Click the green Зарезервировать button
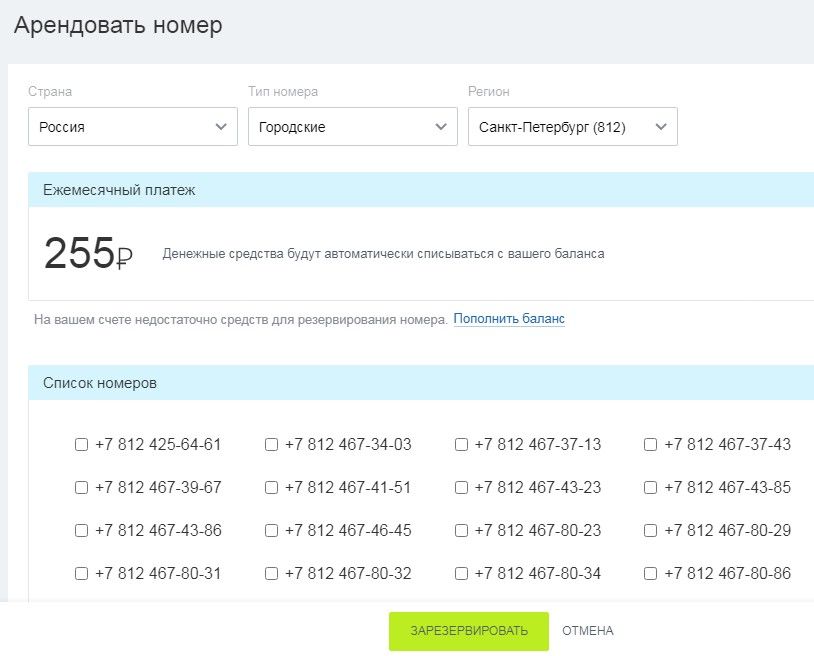The image size is (814, 656). coord(469,631)
